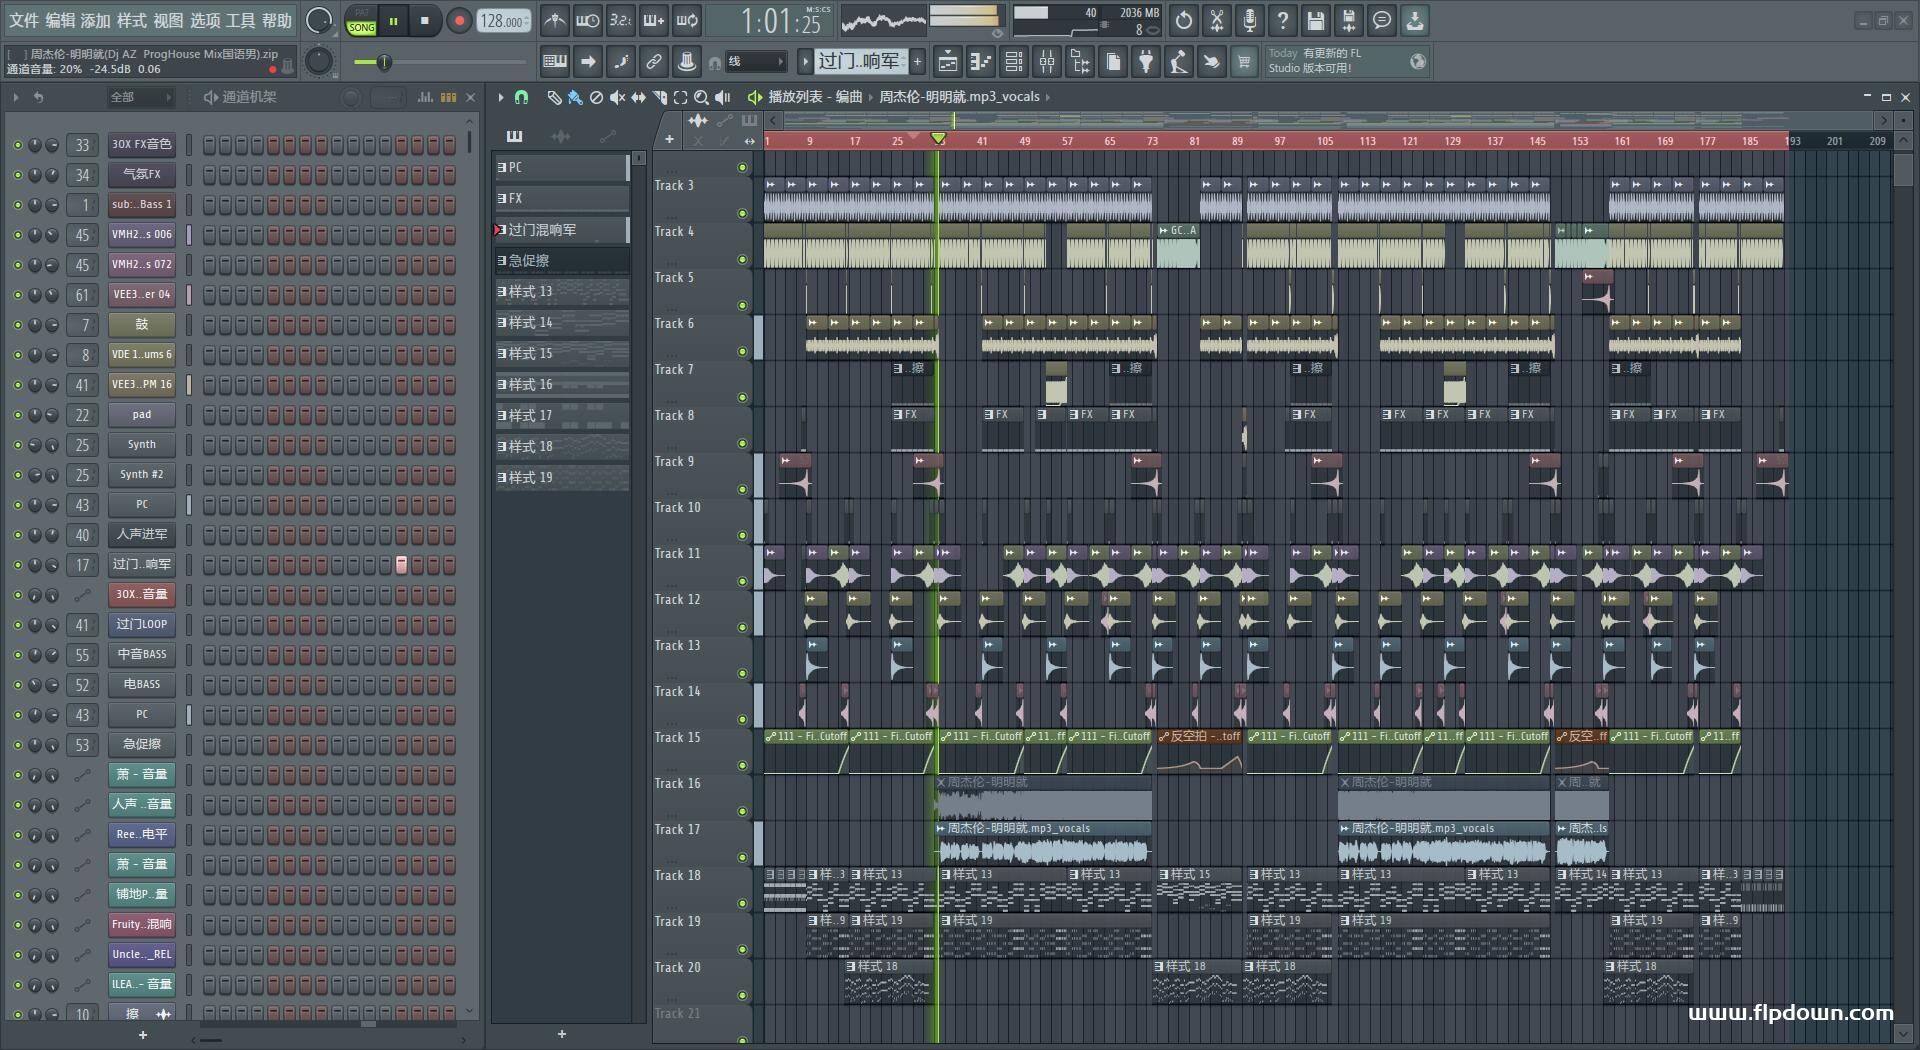Click the record button in transport

pos(459,21)
